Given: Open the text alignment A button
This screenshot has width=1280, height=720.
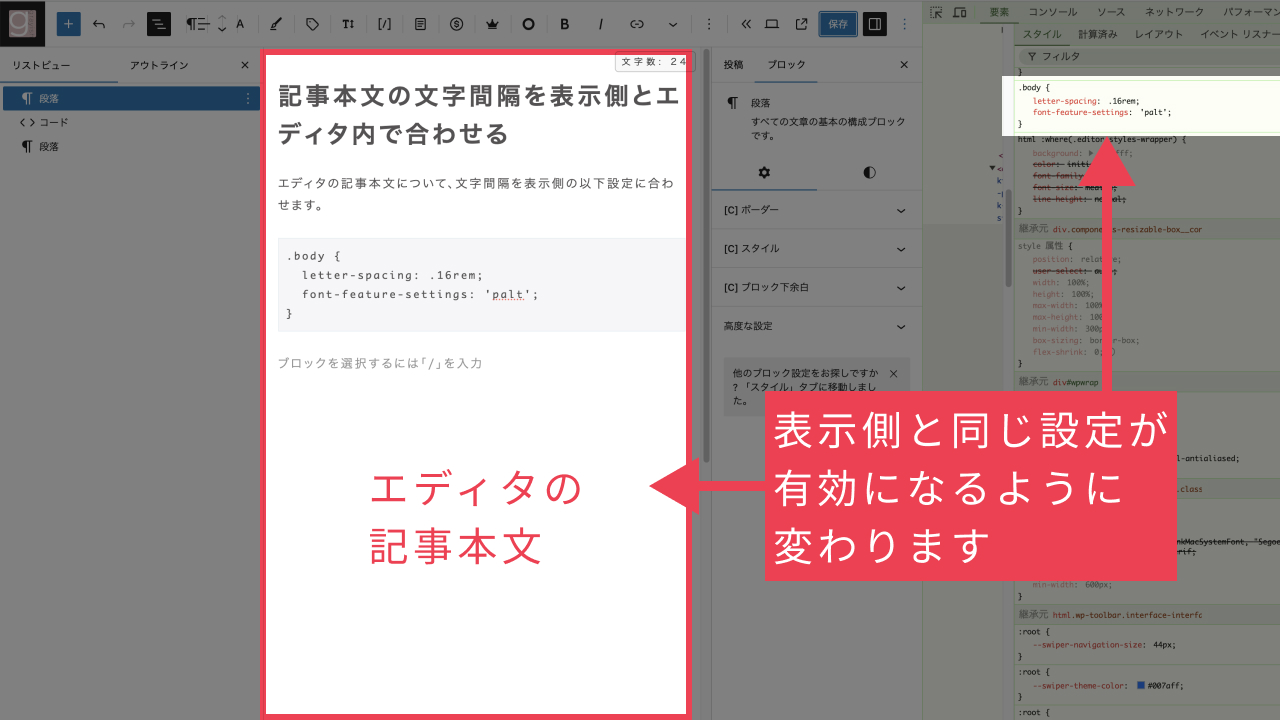Looking at the screenshot, I should click(240, 23).
